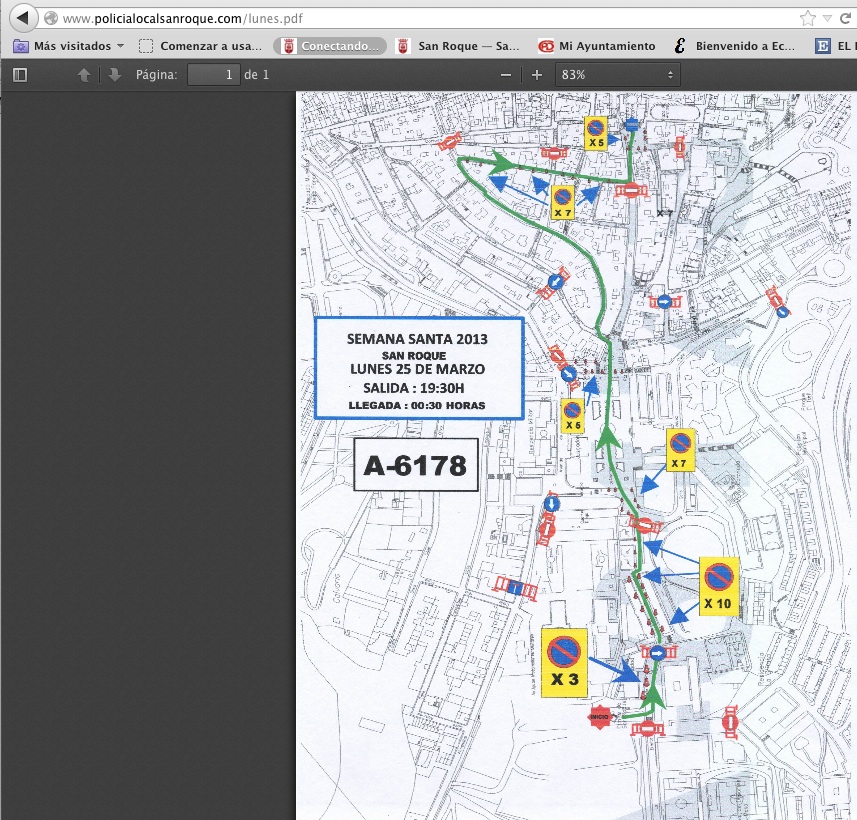
Task: Click the browser back button
Action: coord(21,19)
